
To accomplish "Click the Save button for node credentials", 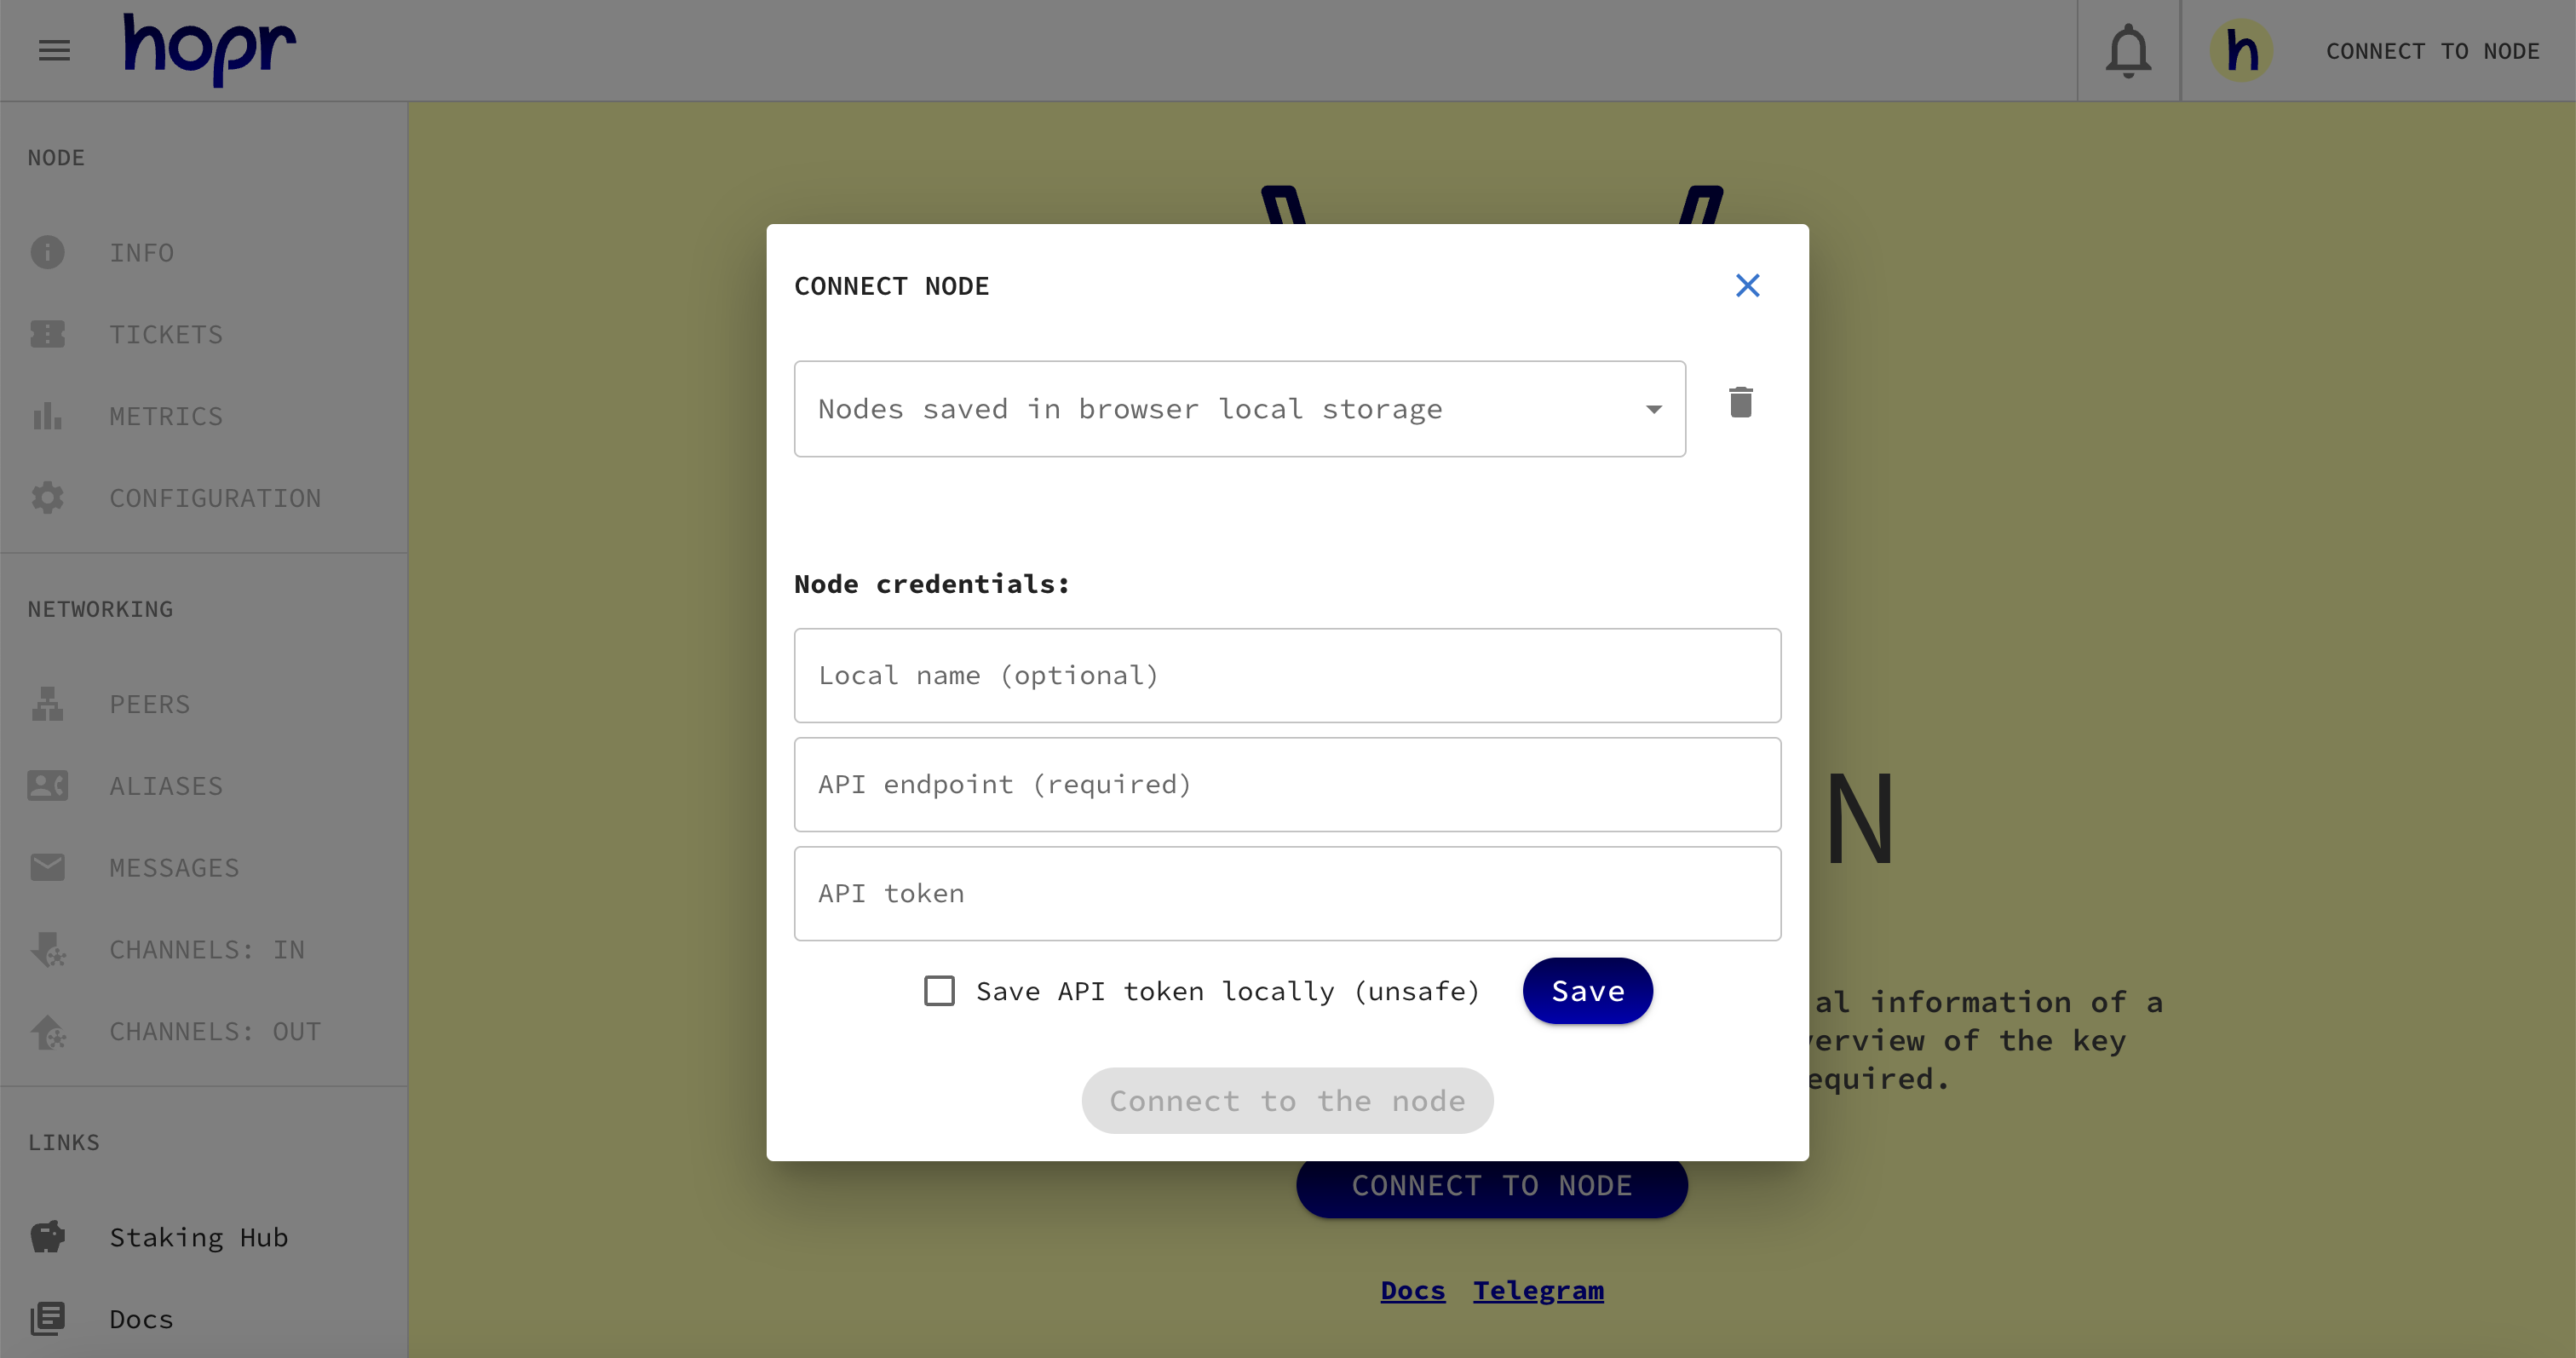I will pos(1586,992).
